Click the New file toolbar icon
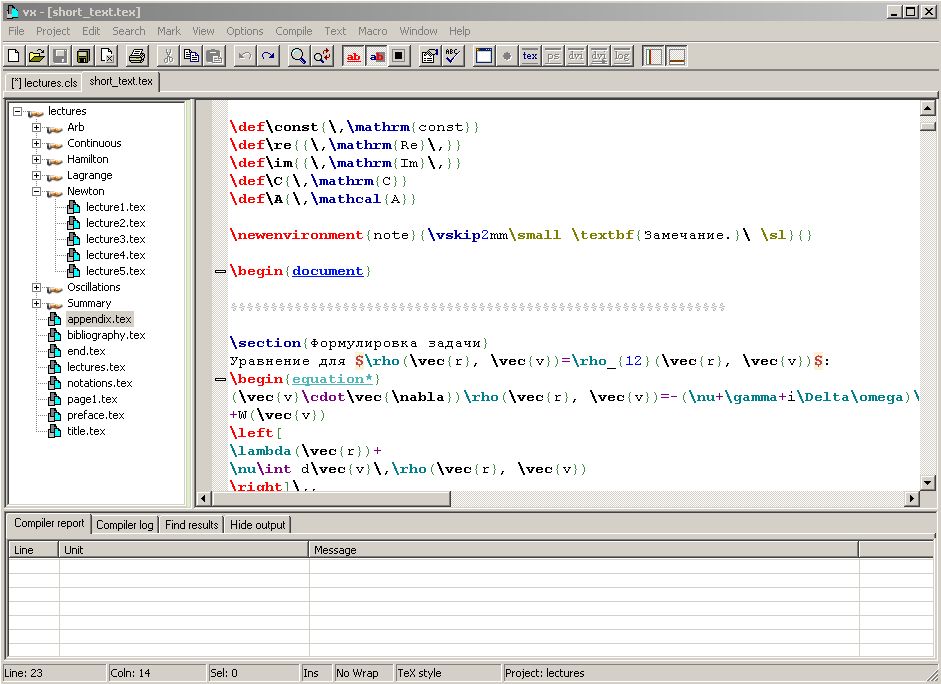The width and height of the screenshot is (941, 684). tap(14, 56)
